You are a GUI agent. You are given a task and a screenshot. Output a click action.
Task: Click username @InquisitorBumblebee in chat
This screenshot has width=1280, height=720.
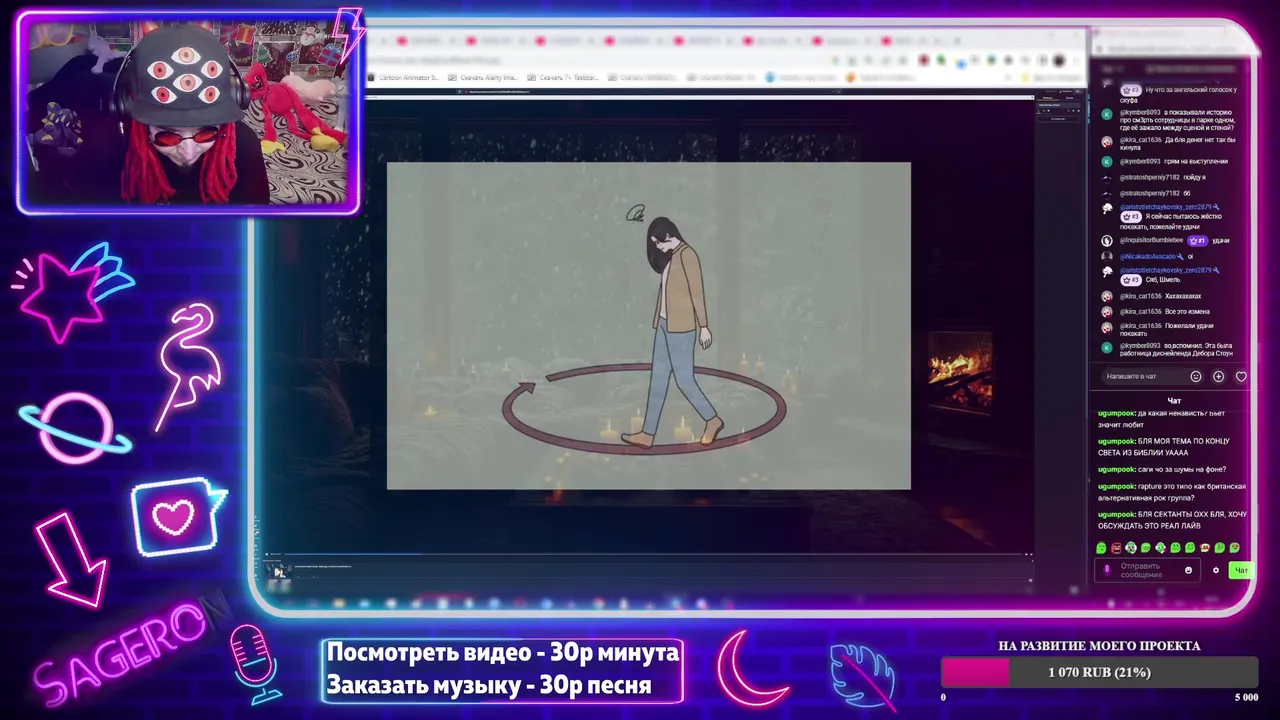(x=1151, y=241)
